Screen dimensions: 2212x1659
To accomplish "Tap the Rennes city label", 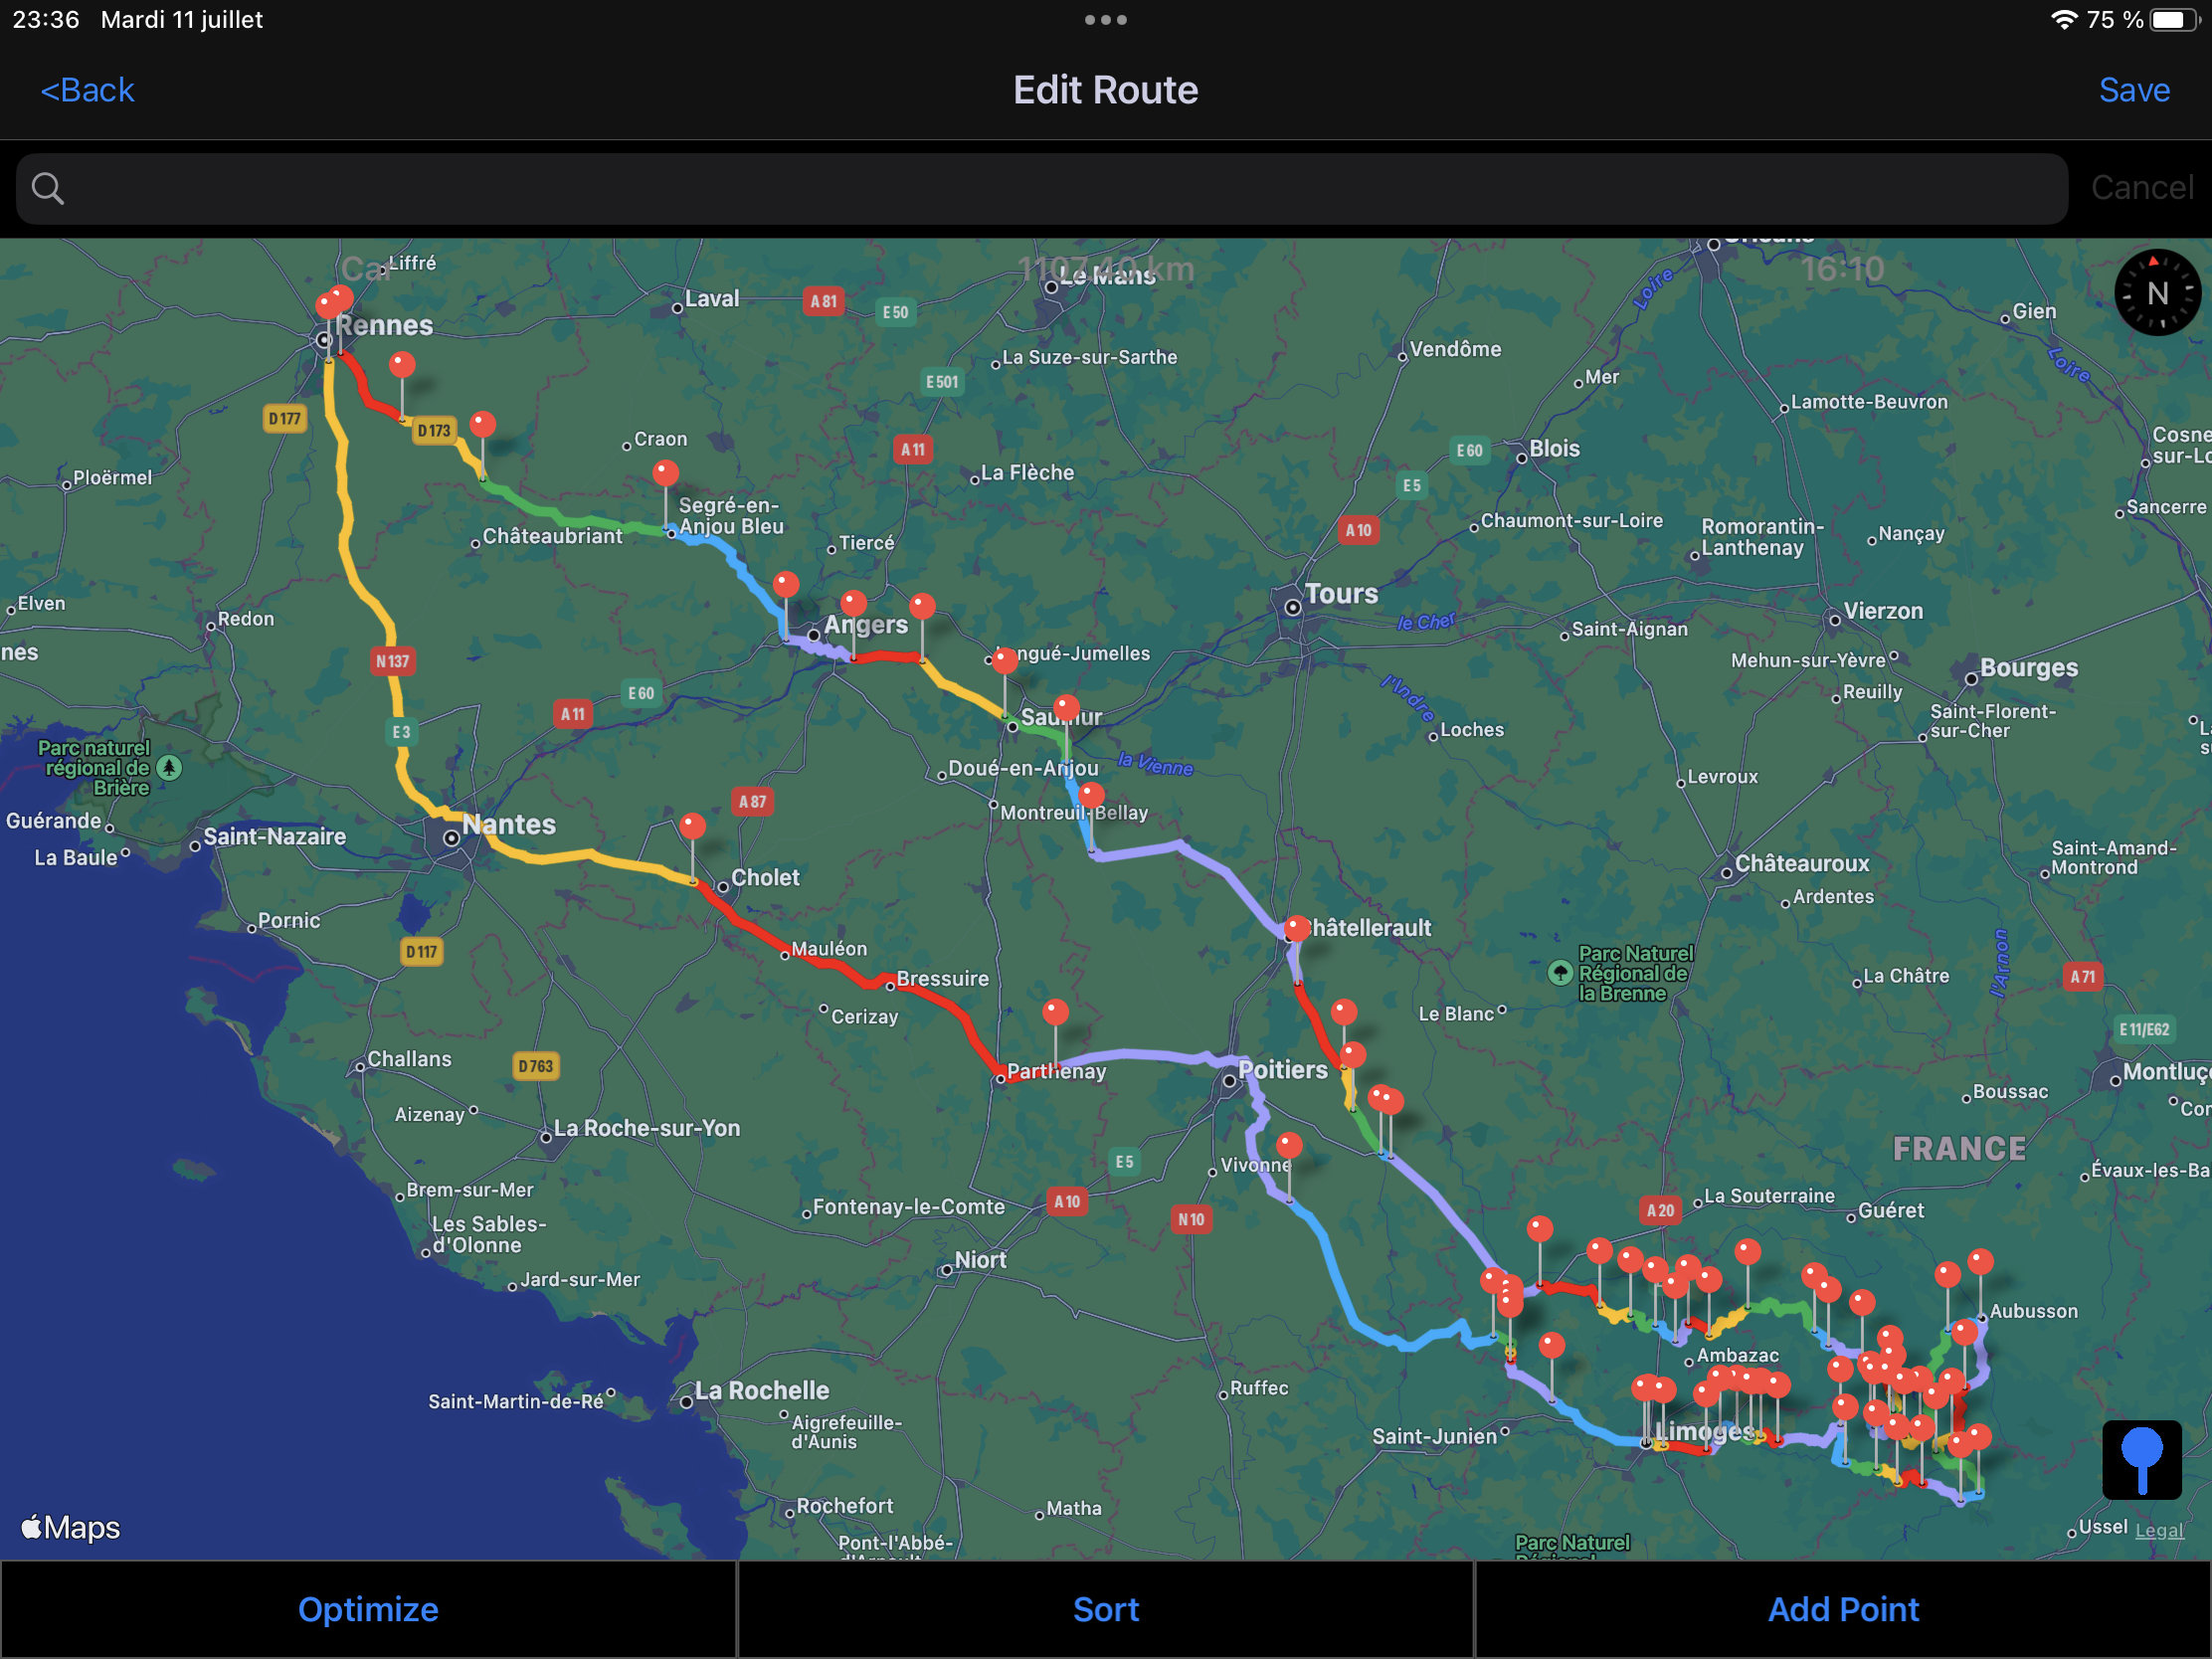I will coord(384,326).
